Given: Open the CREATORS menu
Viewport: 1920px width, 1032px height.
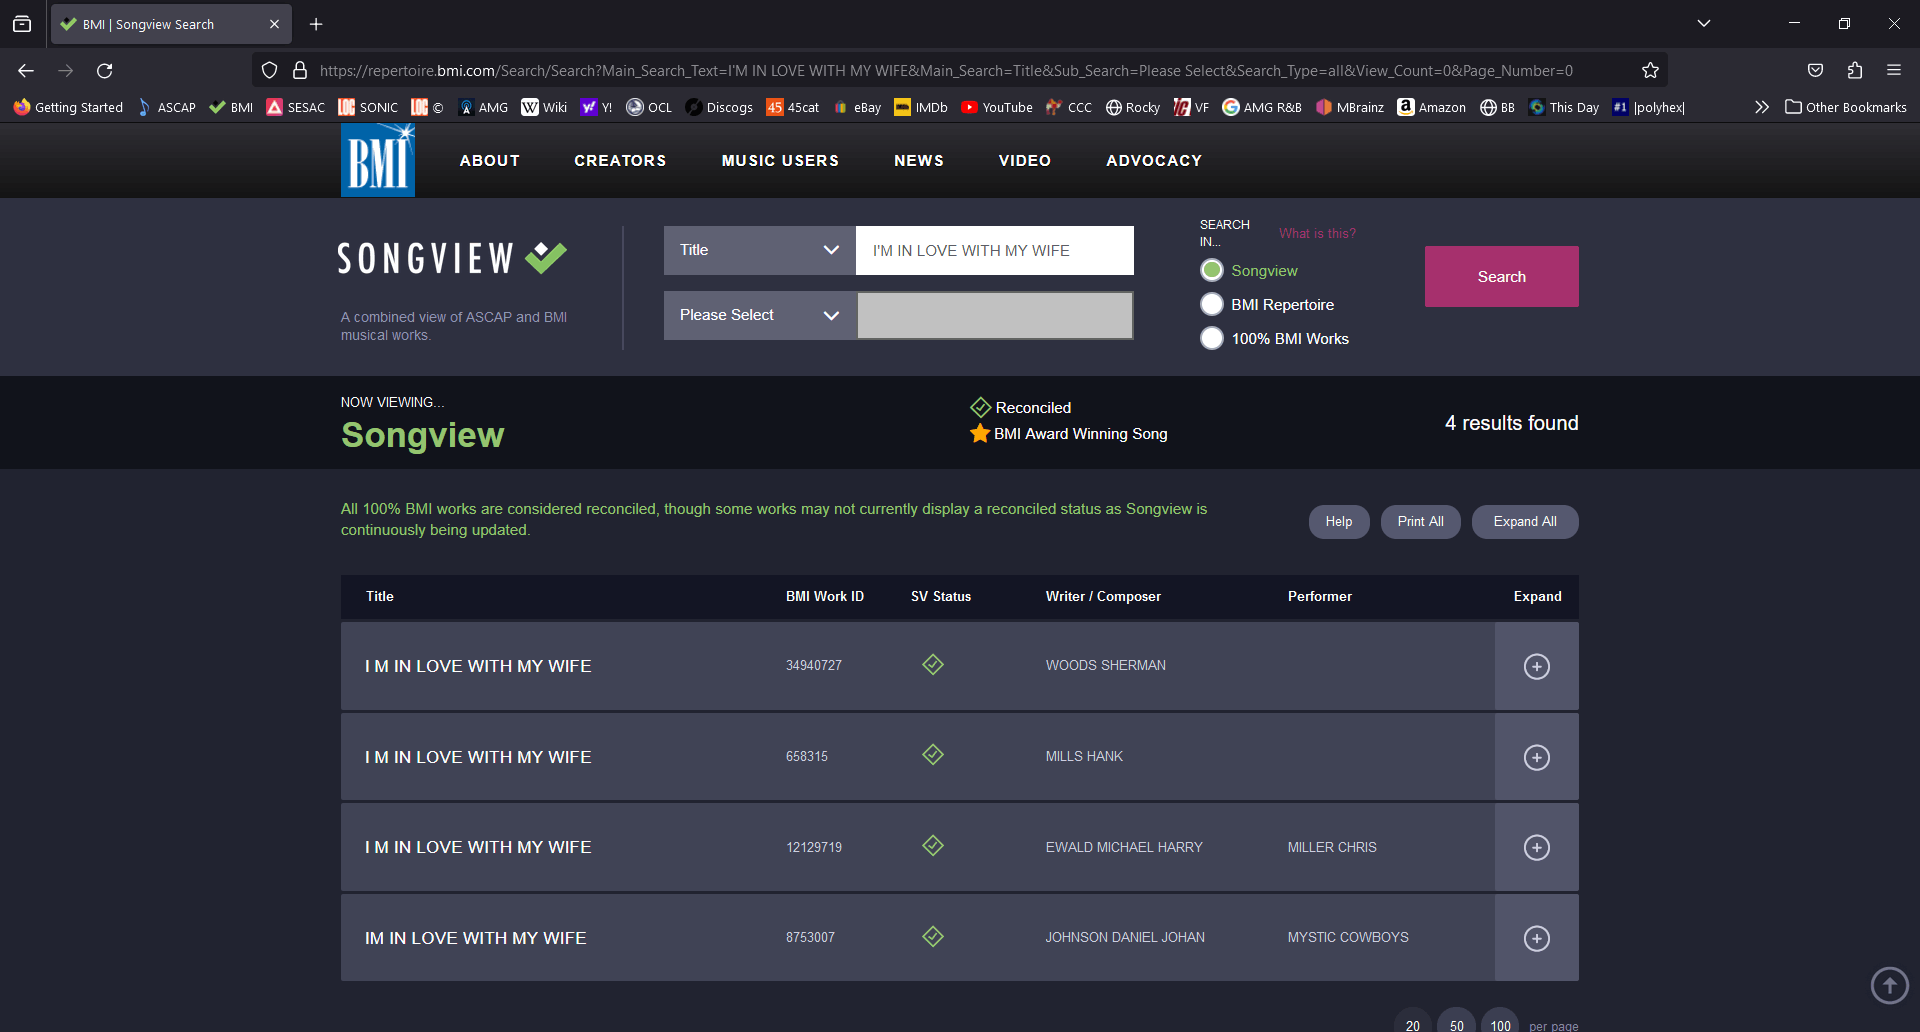Looking at the screenshot, I should pos(620,160).
